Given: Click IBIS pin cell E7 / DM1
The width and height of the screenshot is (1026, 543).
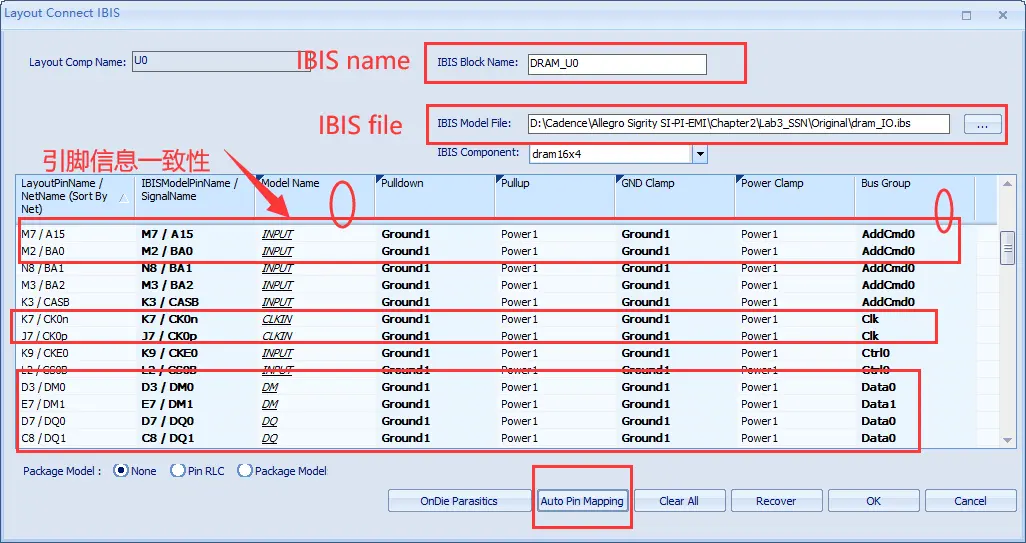Looking at the screenshot, I should tap(194, 404).
